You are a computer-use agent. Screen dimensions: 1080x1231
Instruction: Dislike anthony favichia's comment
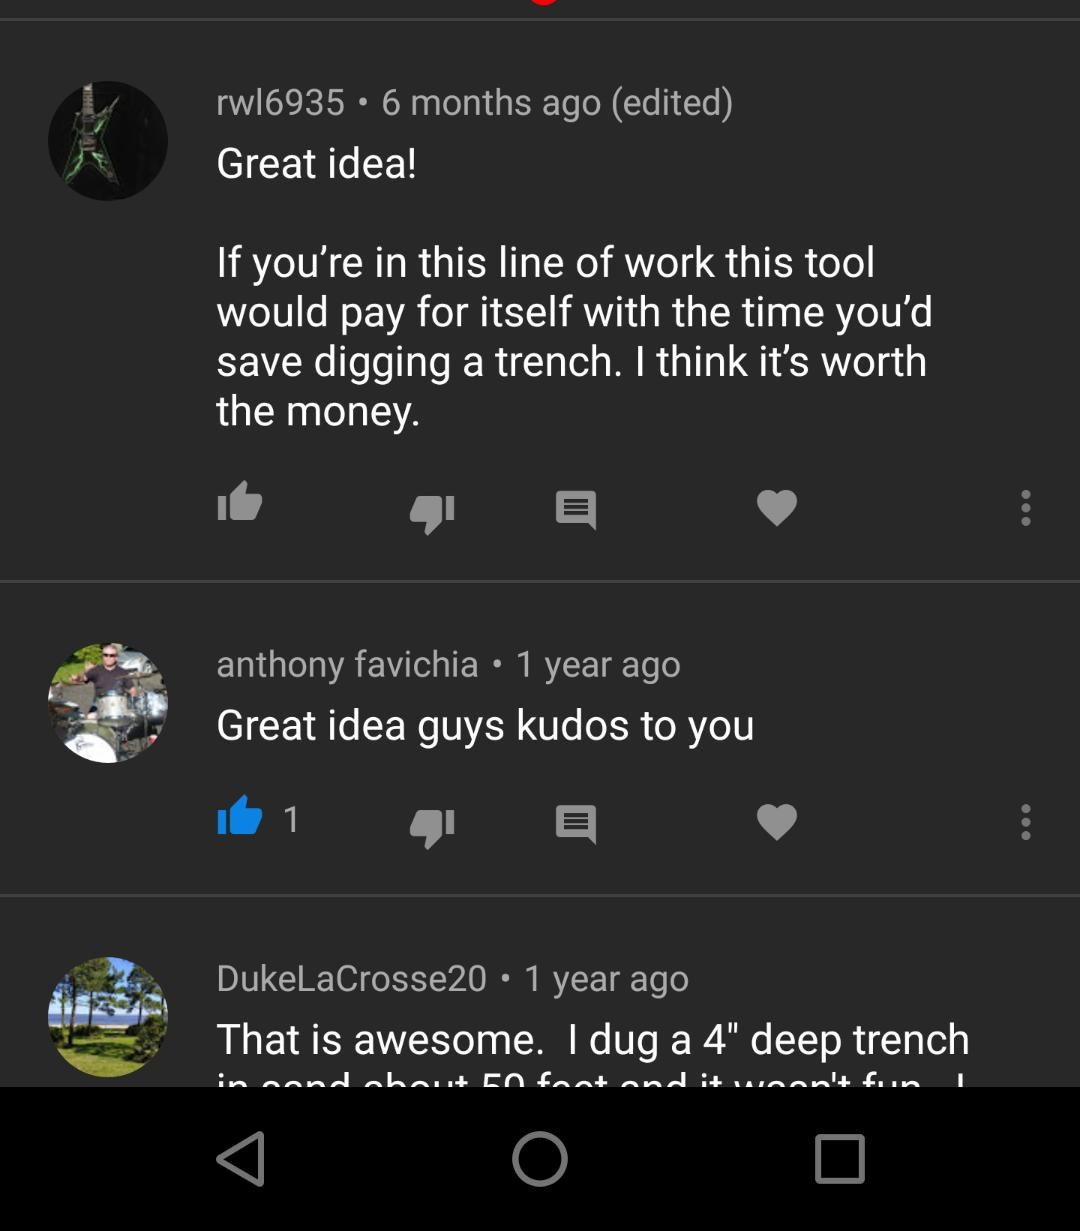(432, 827)
